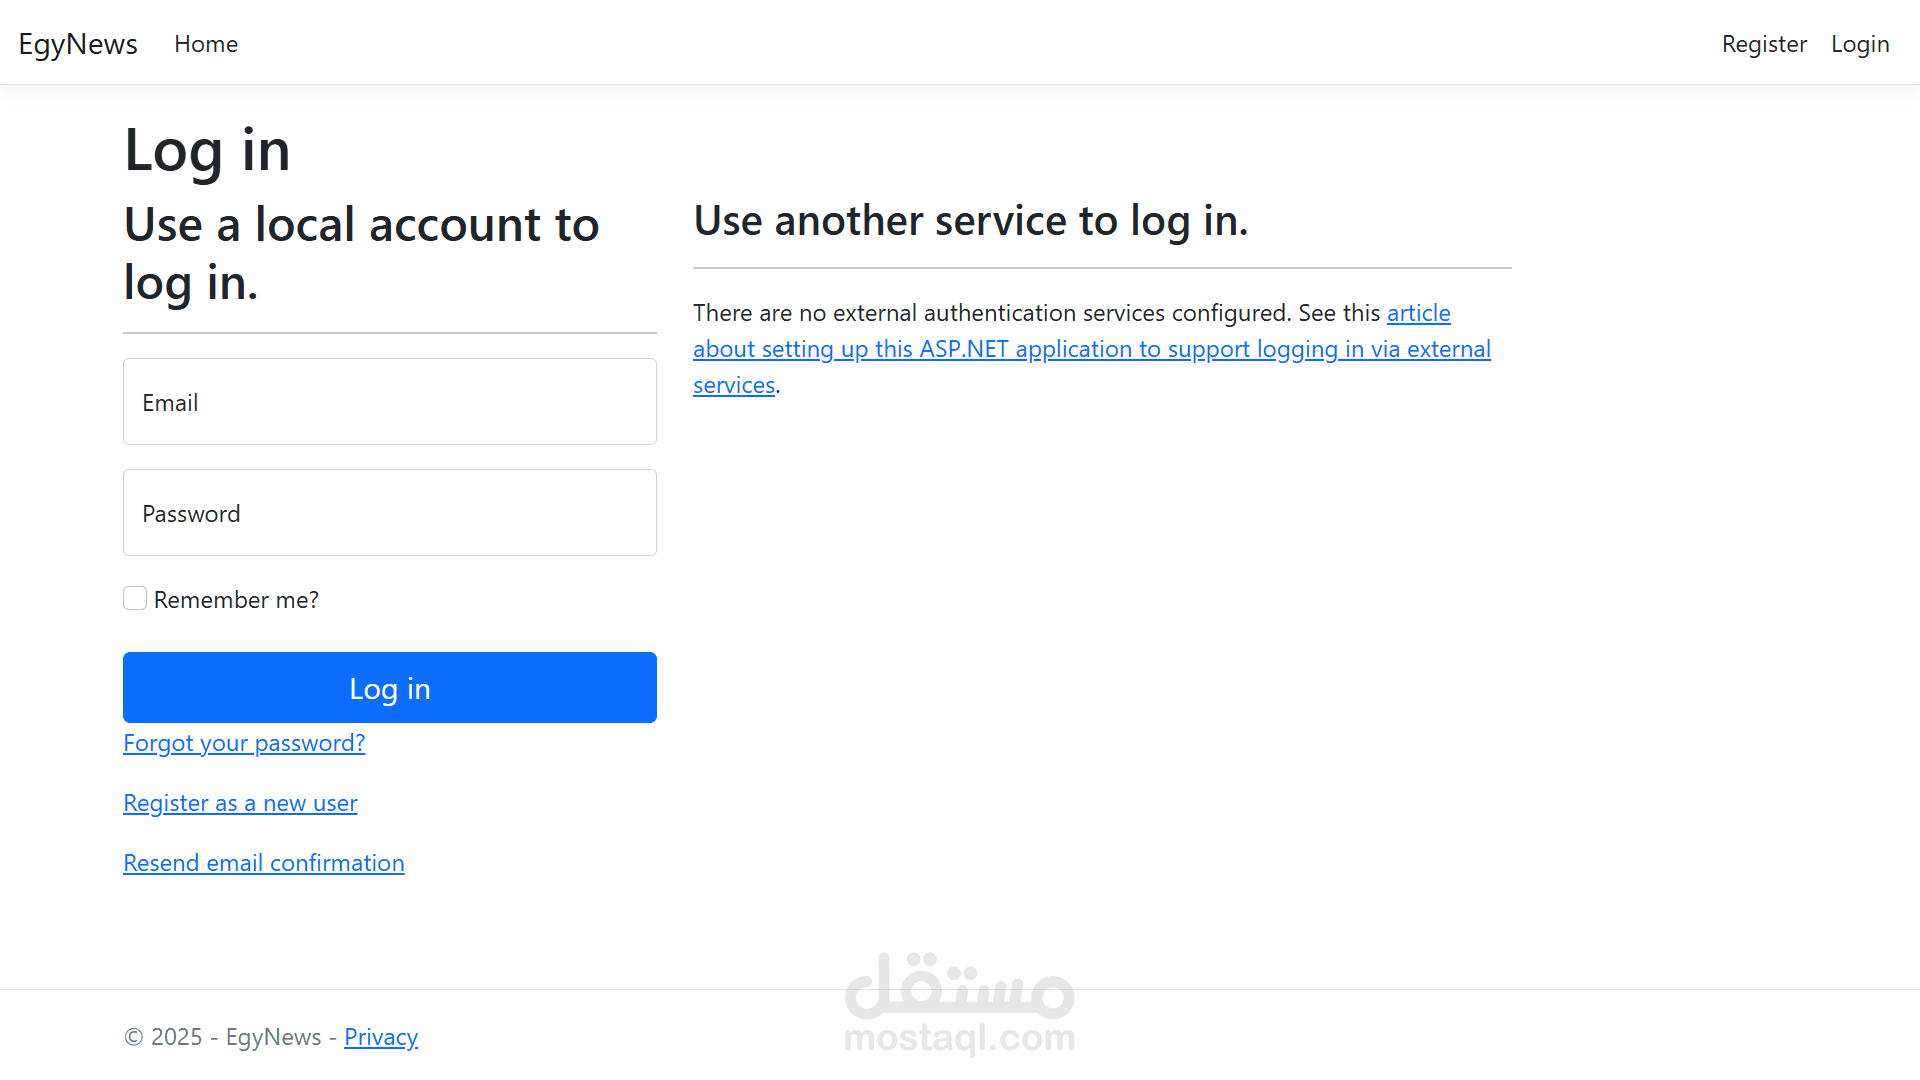The width and height of the screenshot is (1920, 1080).
Task: Click the 'Use a local account' heading
Action: (361, 253)
